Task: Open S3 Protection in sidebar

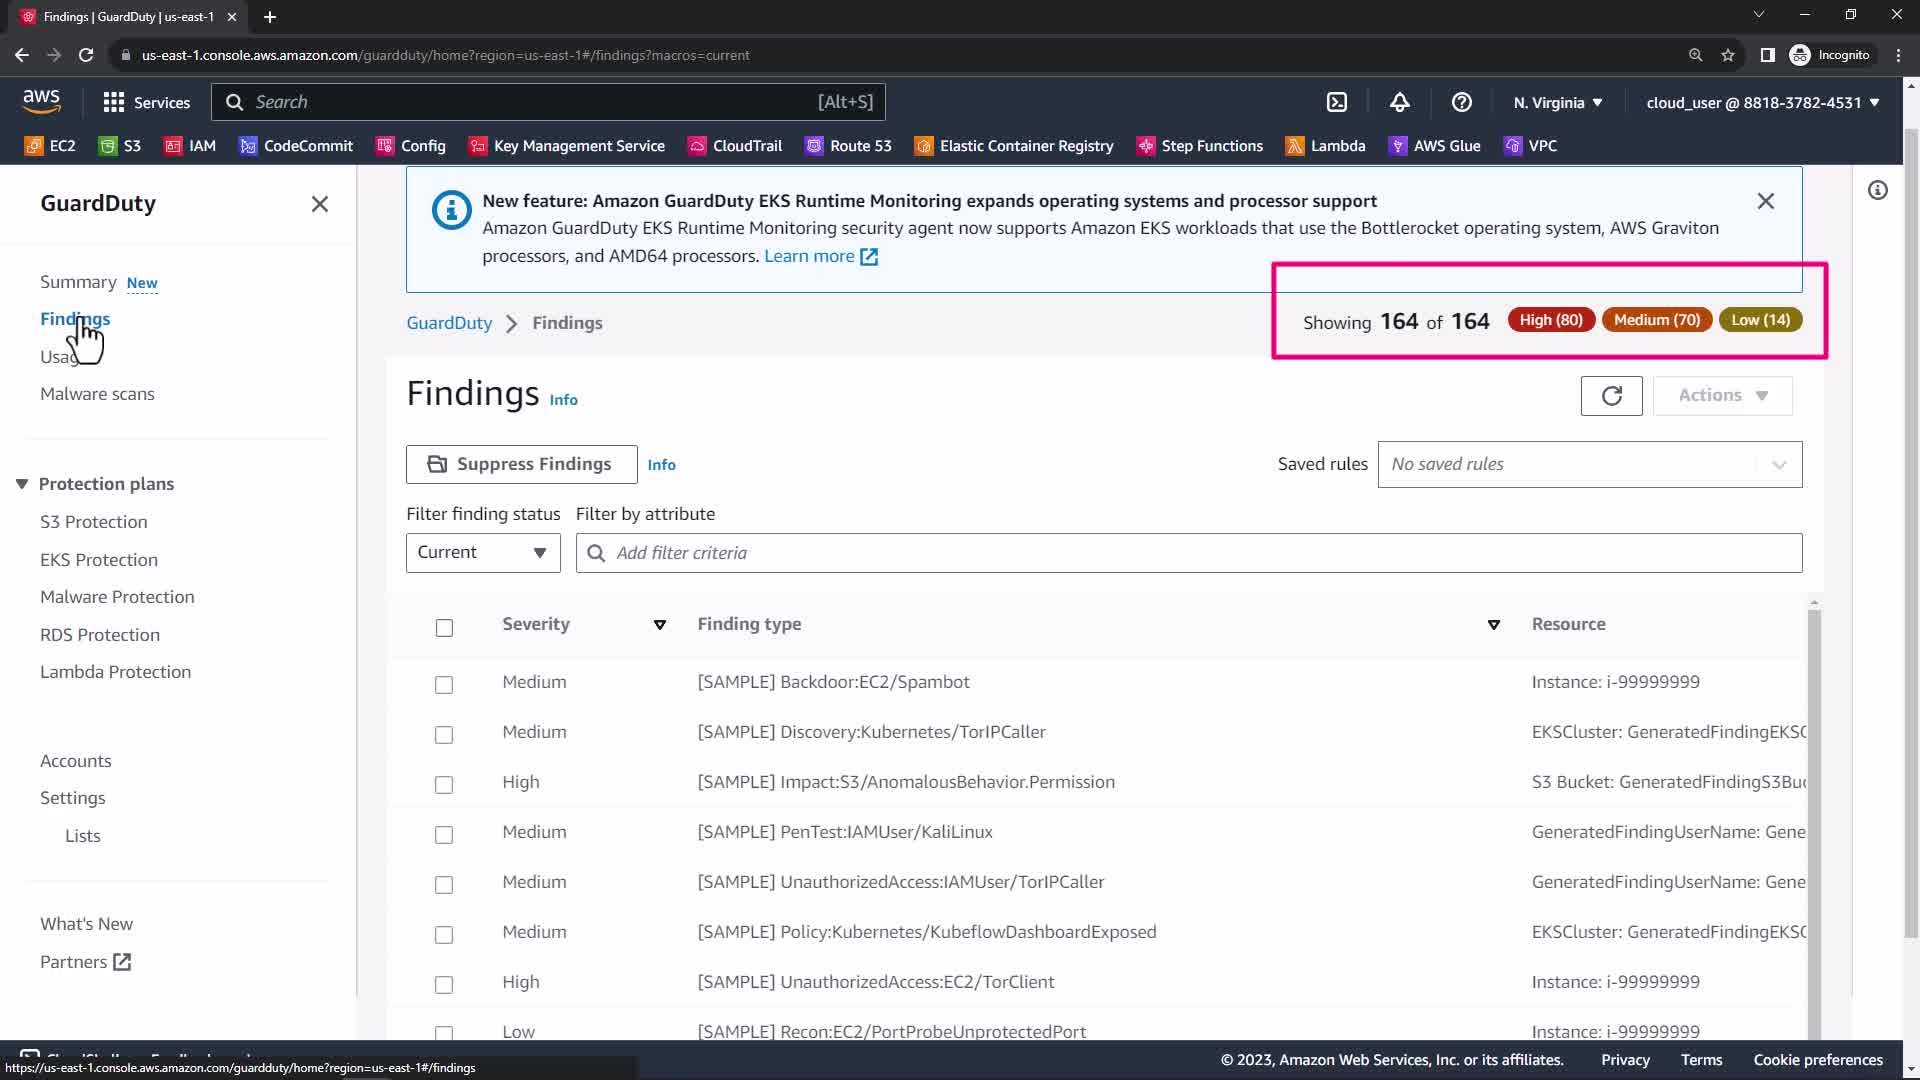Action: click(x=93, y=522)
